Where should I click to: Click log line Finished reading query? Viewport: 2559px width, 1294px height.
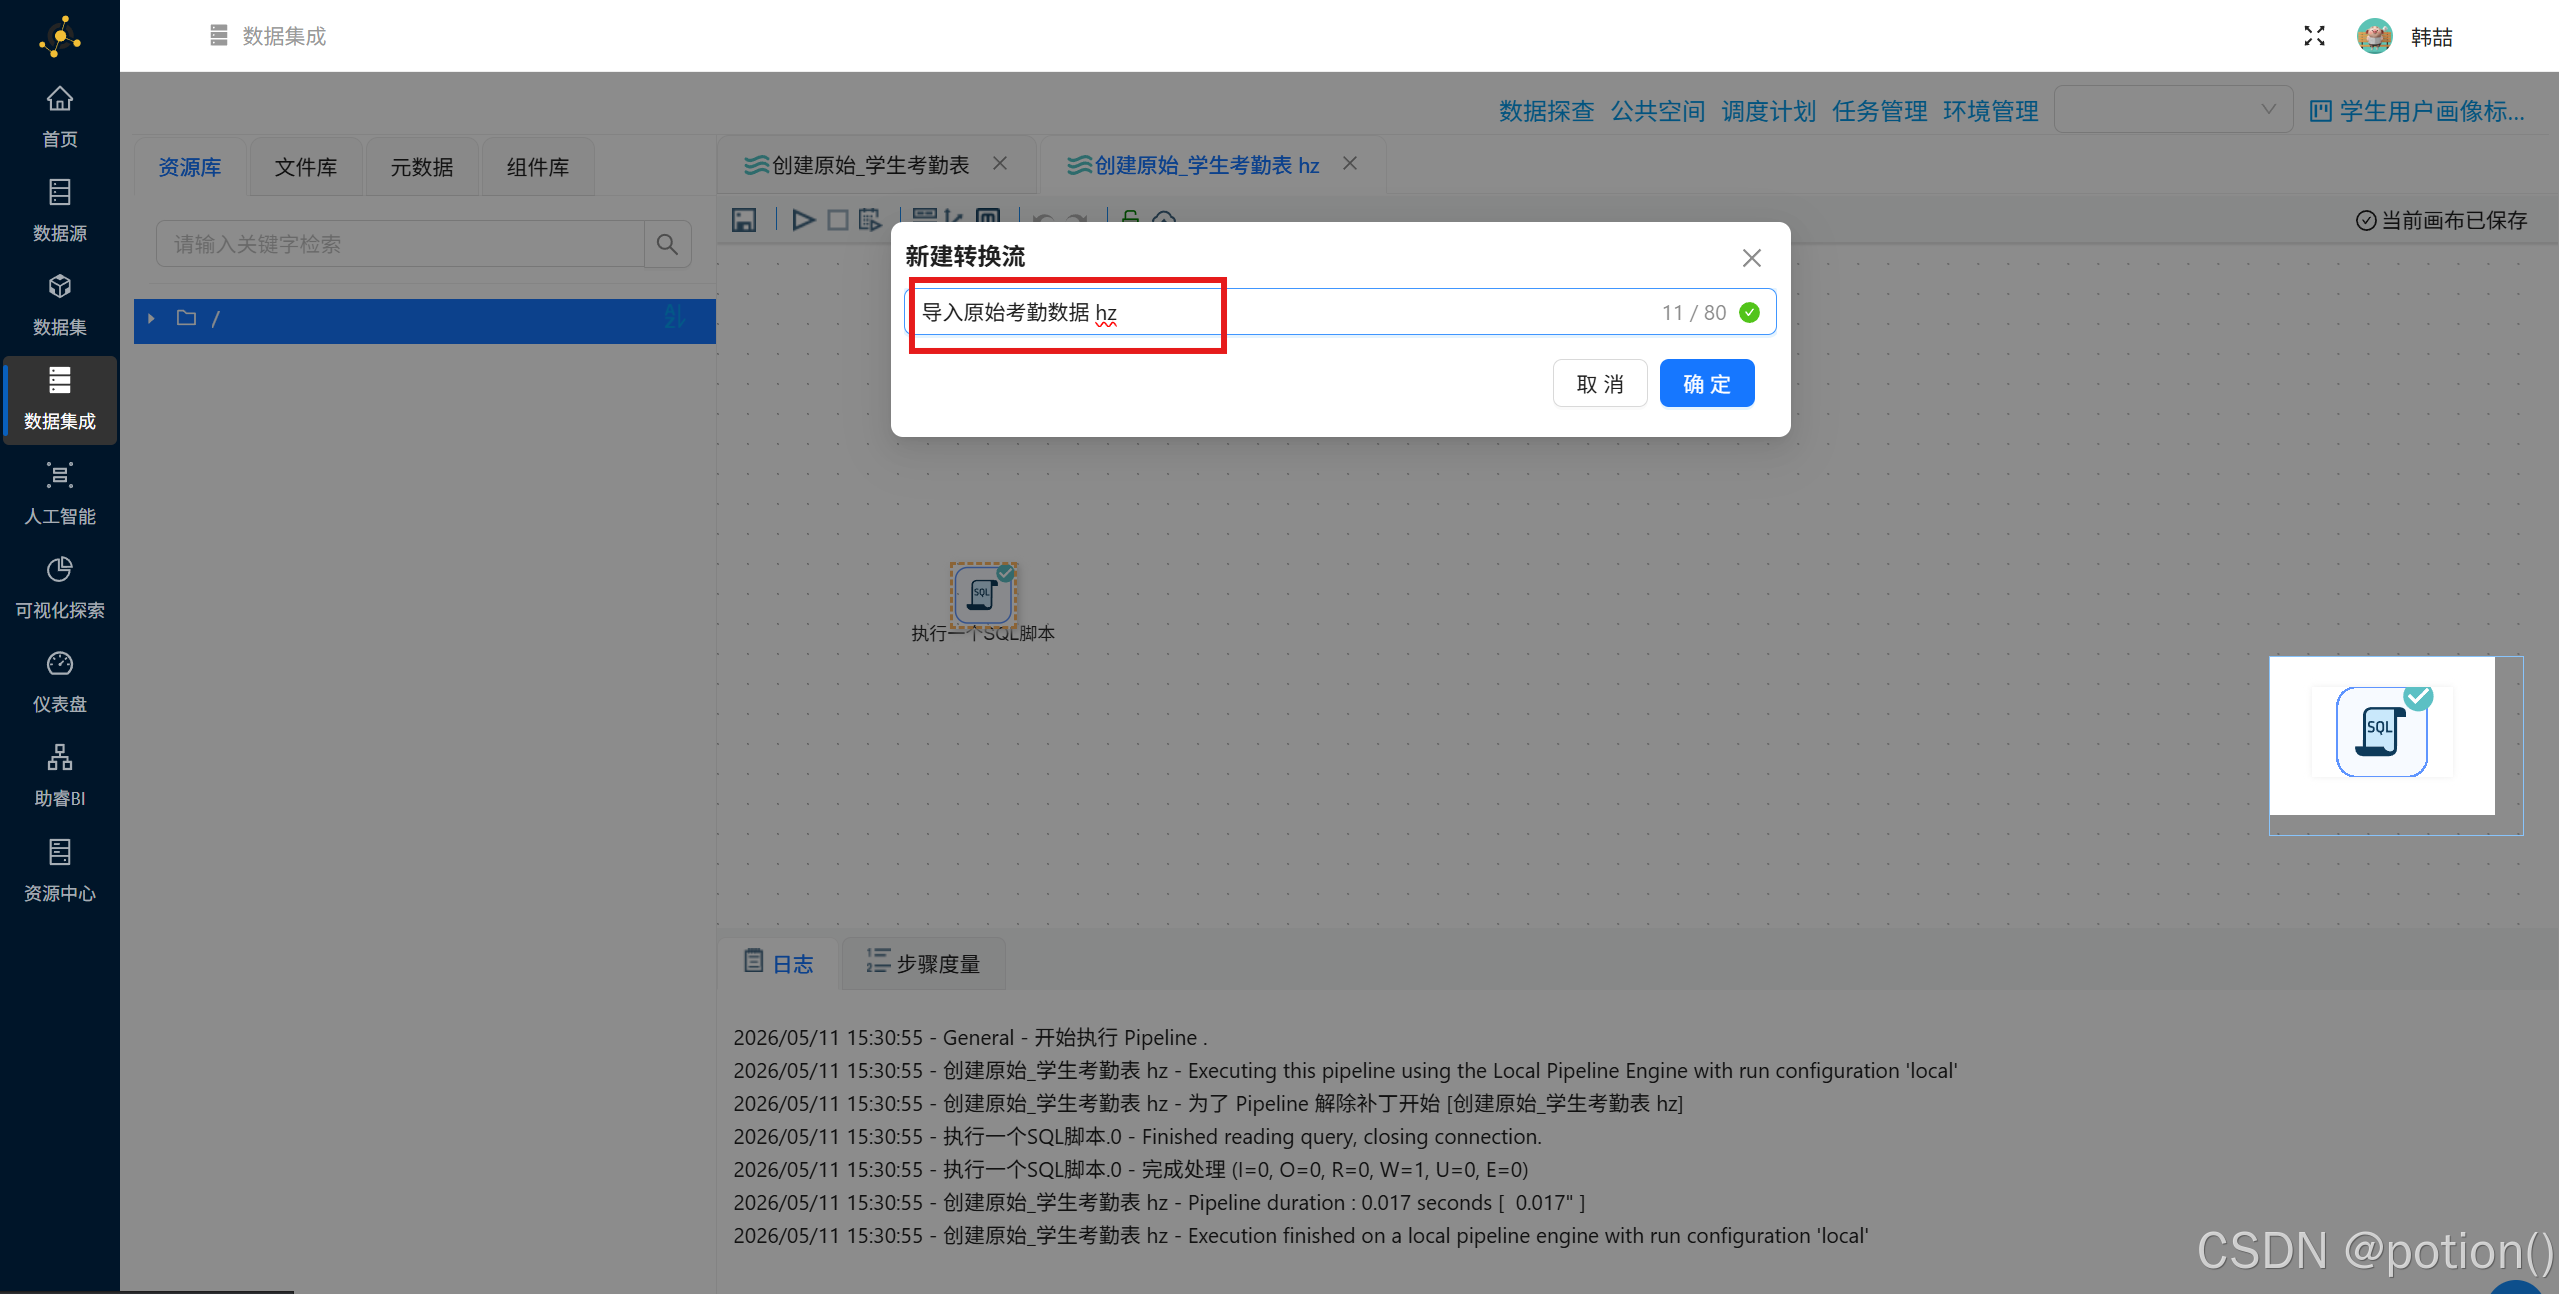pyautogui.click(x=1137, y=1136)
